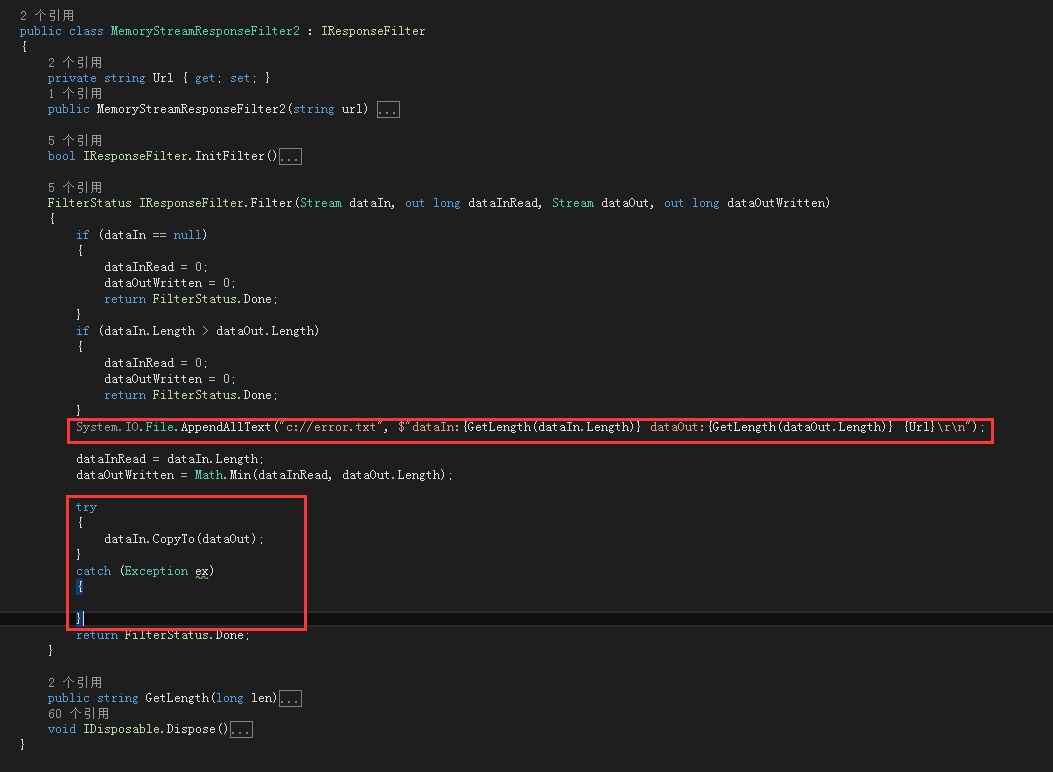Image resolution: width=1053 pixels, height=772 pixels.
Task: Expand the collapsed constructor body '...' box
Action: (x=388, y=109)
